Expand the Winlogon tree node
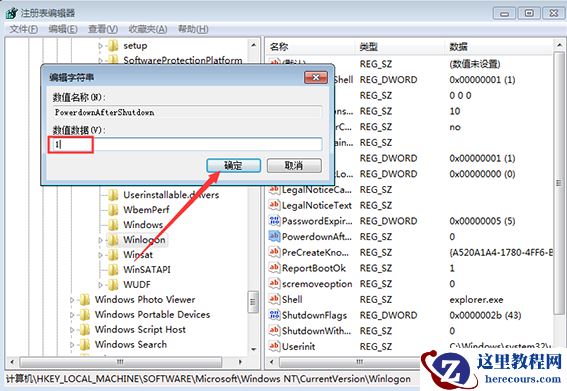567x391 pixels. pyautogui.click(x=101, y=240)
